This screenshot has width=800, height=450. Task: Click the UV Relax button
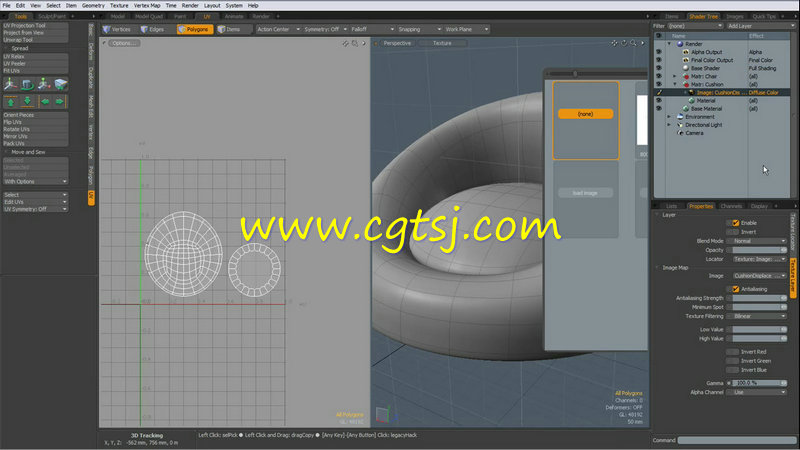[35, 57]
